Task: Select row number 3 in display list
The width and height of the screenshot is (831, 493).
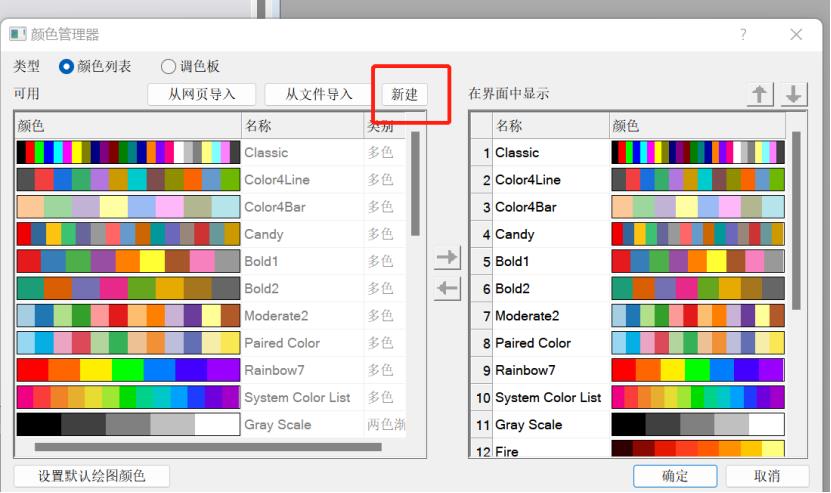Action: coord(482,207)
